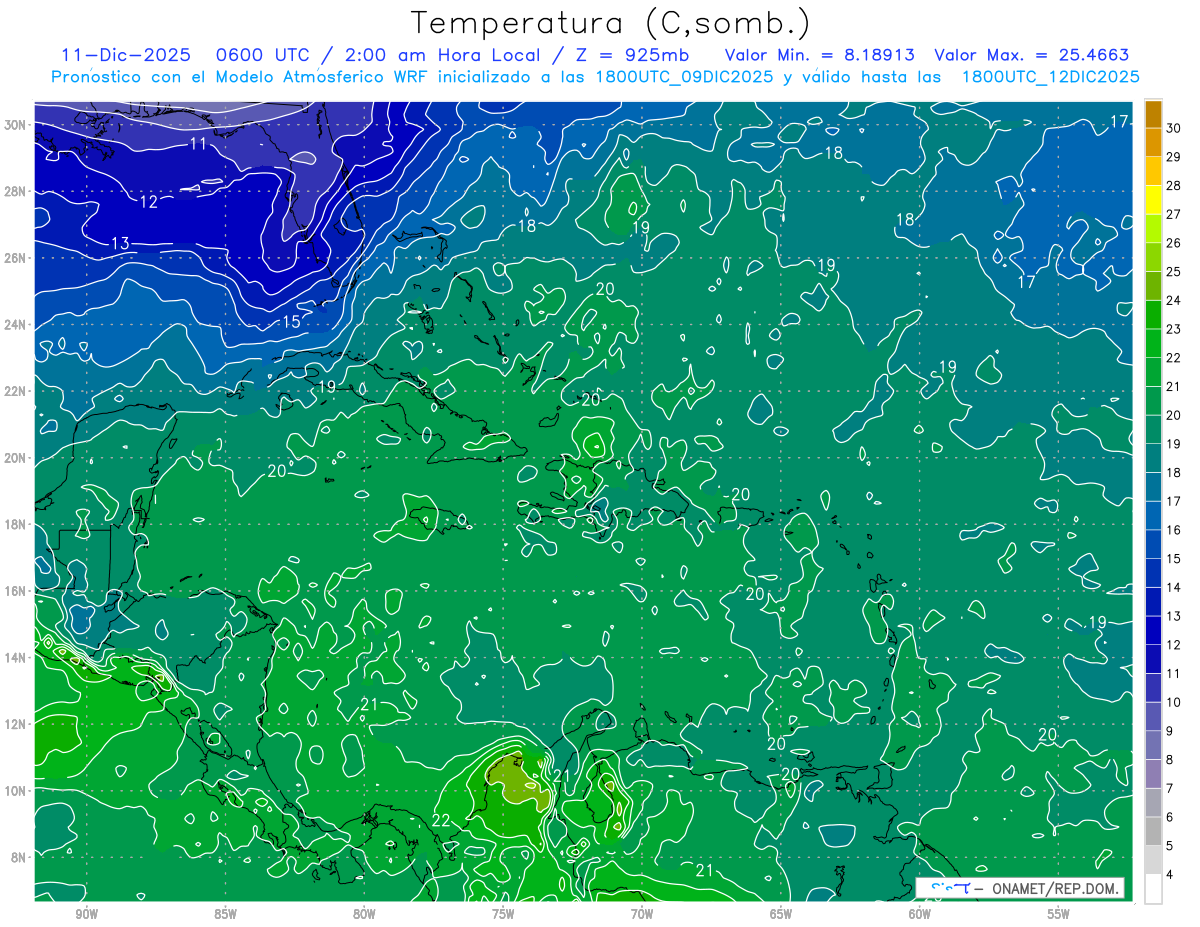Click the '8N' latitude axis label

(x=20, y=857)
